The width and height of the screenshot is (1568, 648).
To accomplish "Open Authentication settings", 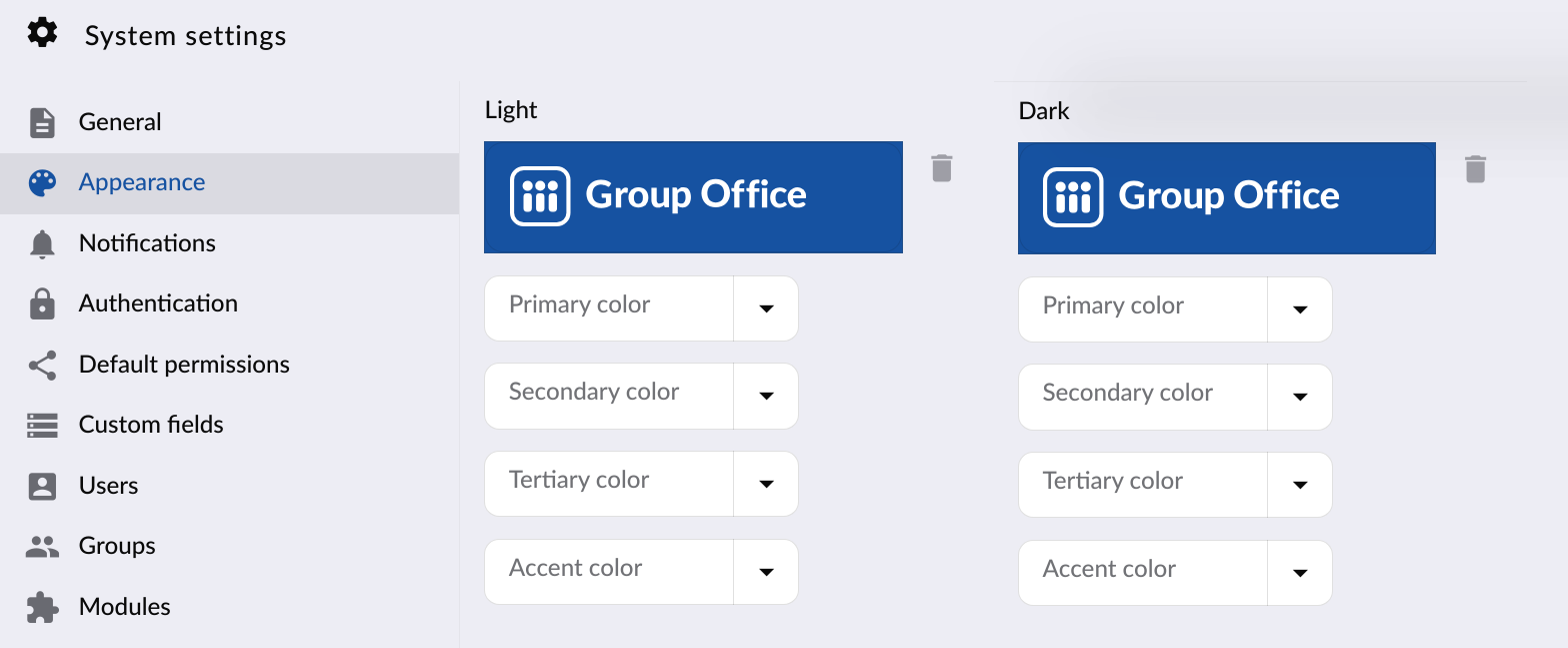I will pos(229,304).
